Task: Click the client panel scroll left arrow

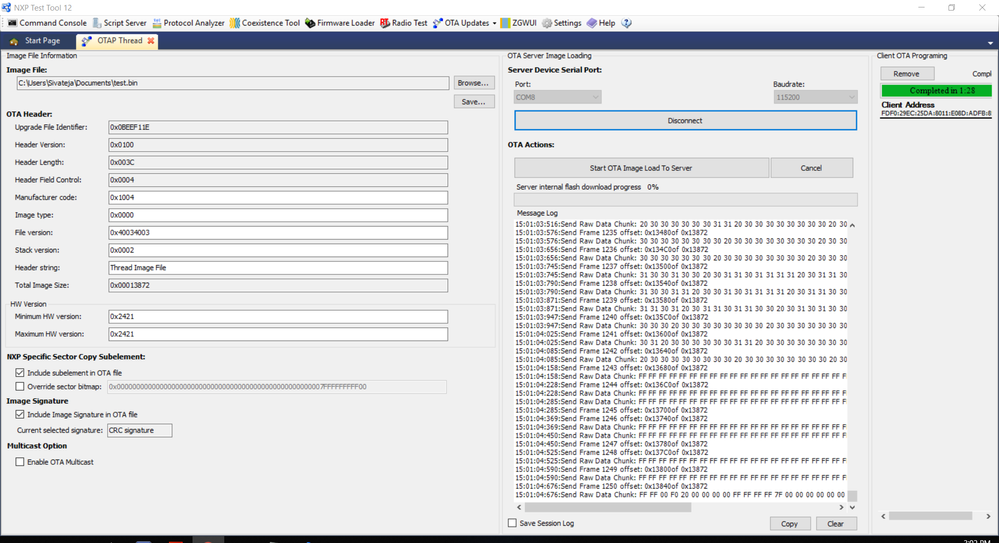Action: 884,516
